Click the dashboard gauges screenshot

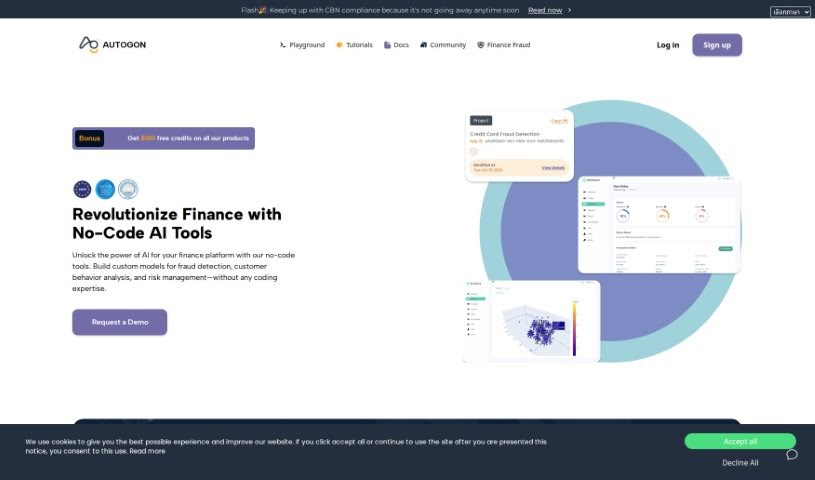[659, 225]
